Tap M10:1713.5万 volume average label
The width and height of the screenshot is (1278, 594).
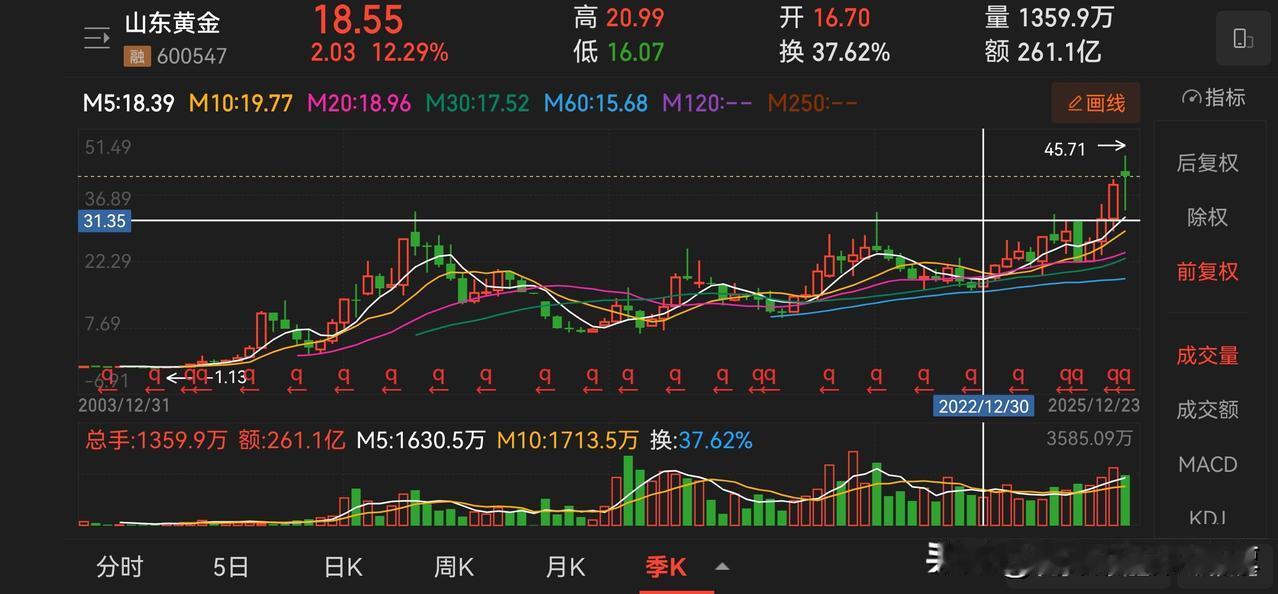567,439
